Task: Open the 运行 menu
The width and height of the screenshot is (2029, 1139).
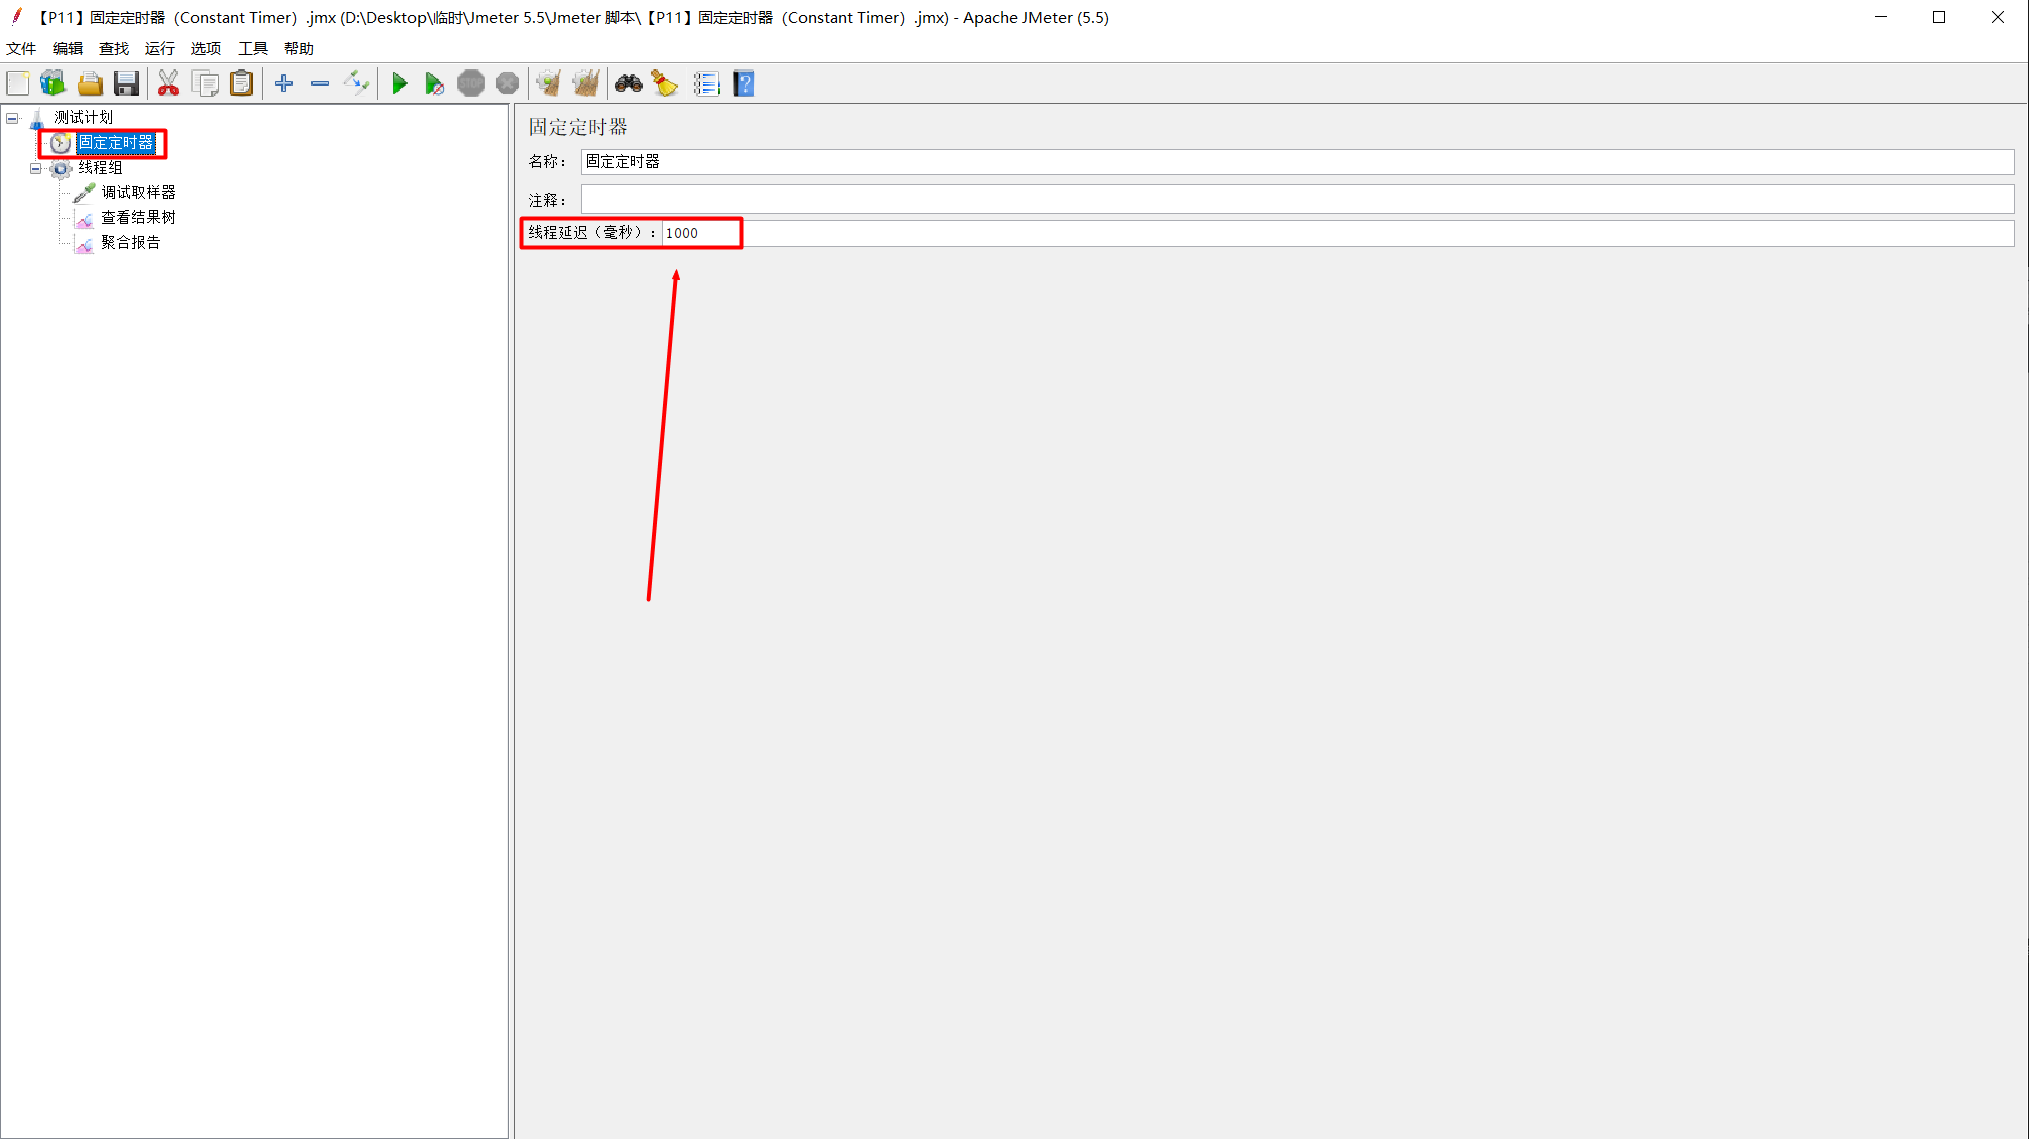Action: (160, 49)
